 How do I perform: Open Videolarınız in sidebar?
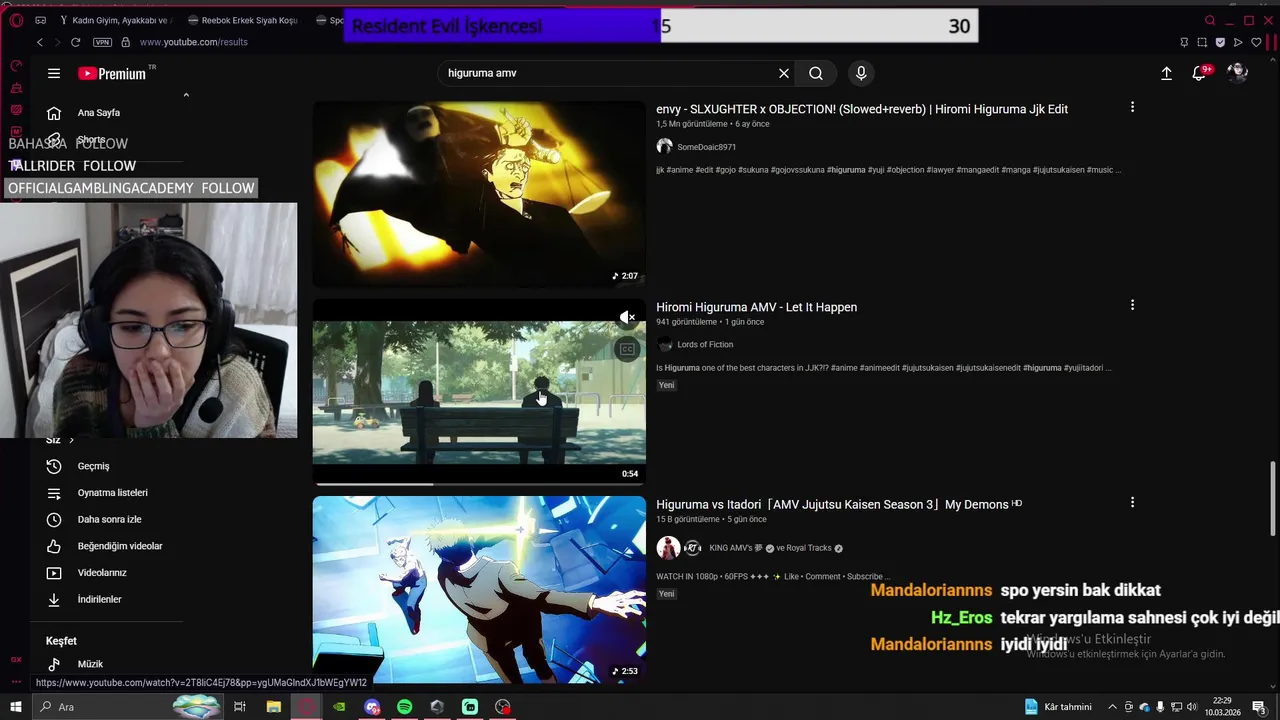[x=102, y=573]
